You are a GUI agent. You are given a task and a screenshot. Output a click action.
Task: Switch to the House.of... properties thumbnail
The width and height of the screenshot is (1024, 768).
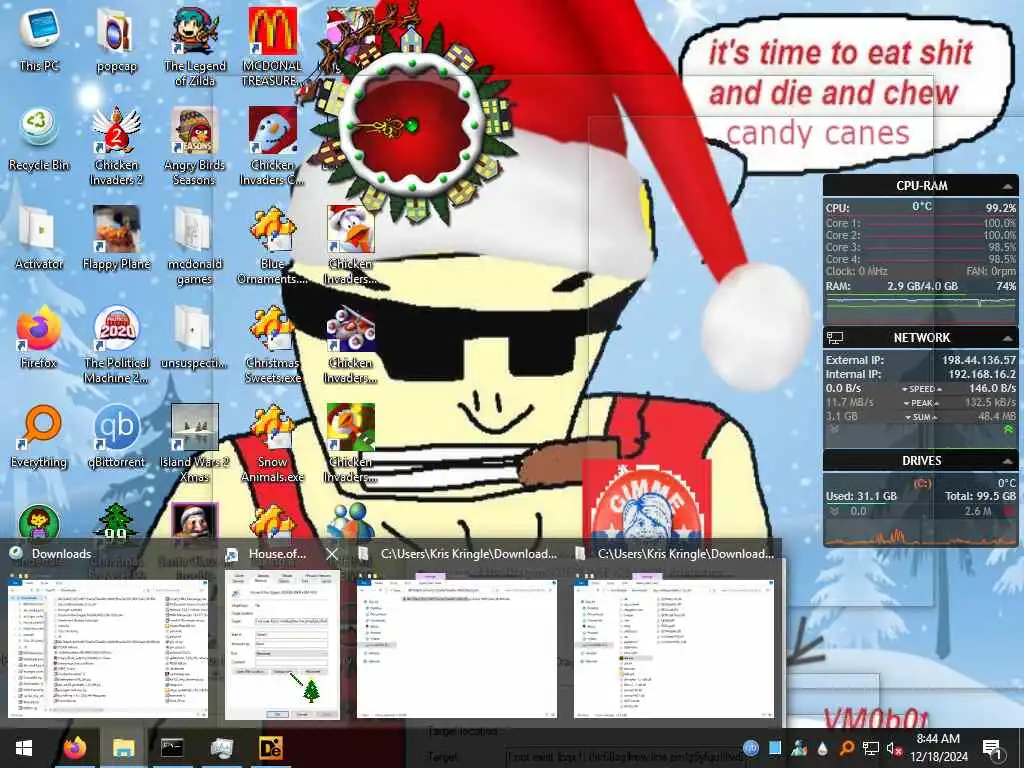point(282,645)
